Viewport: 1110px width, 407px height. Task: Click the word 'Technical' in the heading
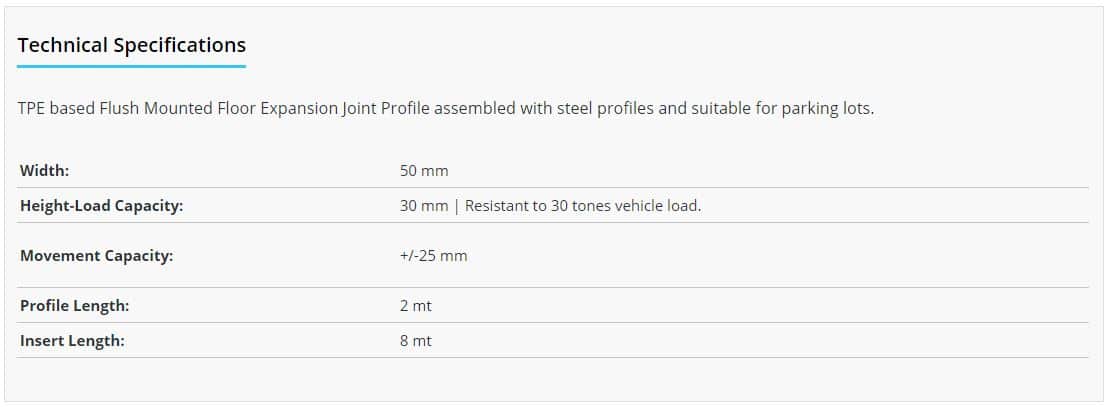[63, 45]
